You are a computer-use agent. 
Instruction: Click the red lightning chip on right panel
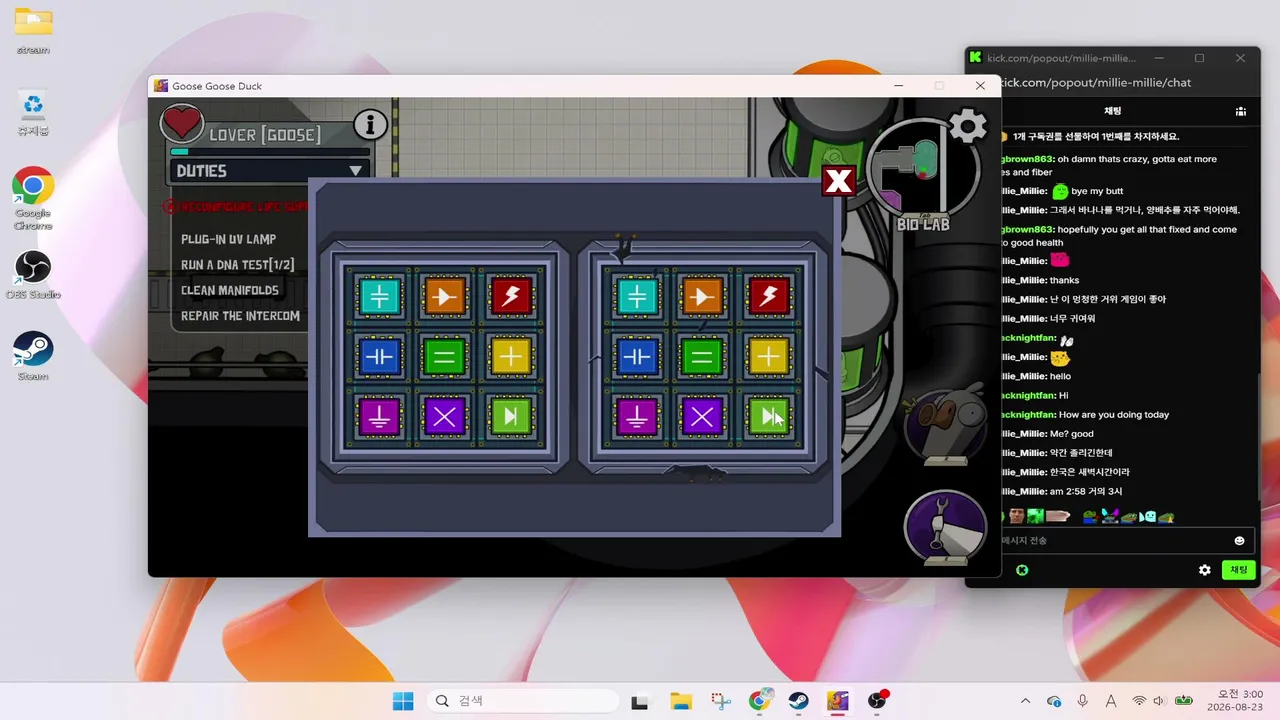[768, 296]
